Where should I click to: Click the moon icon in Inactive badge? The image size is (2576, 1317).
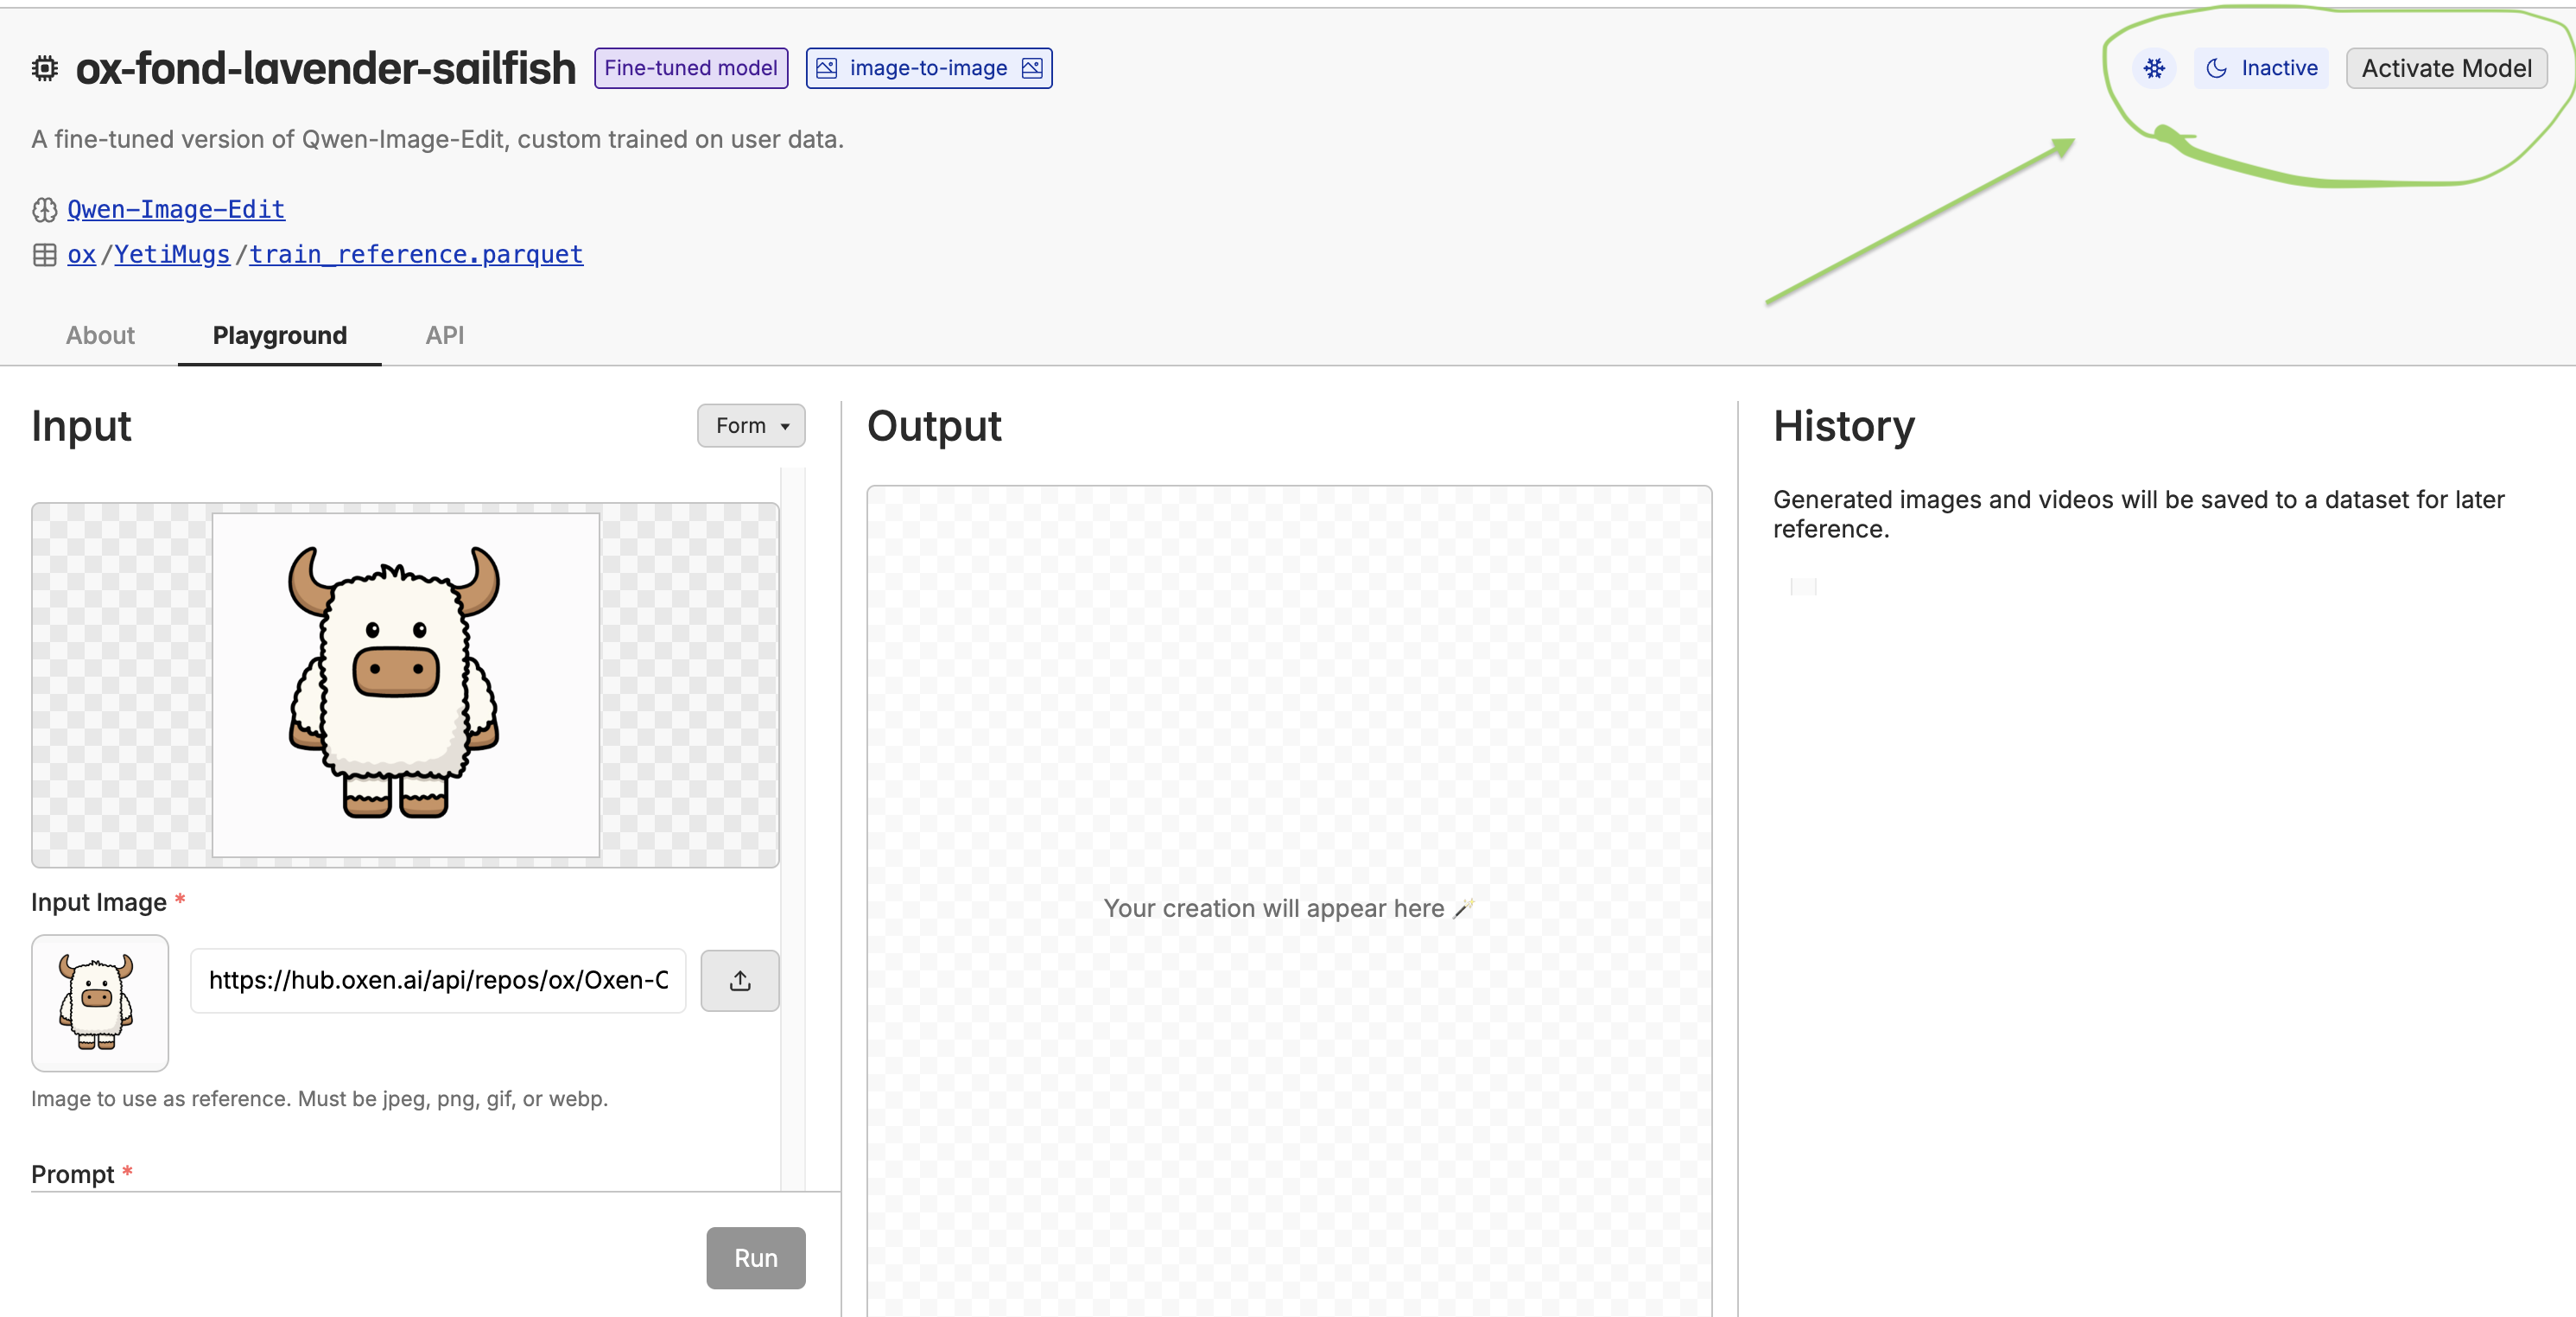[2216, 68]
